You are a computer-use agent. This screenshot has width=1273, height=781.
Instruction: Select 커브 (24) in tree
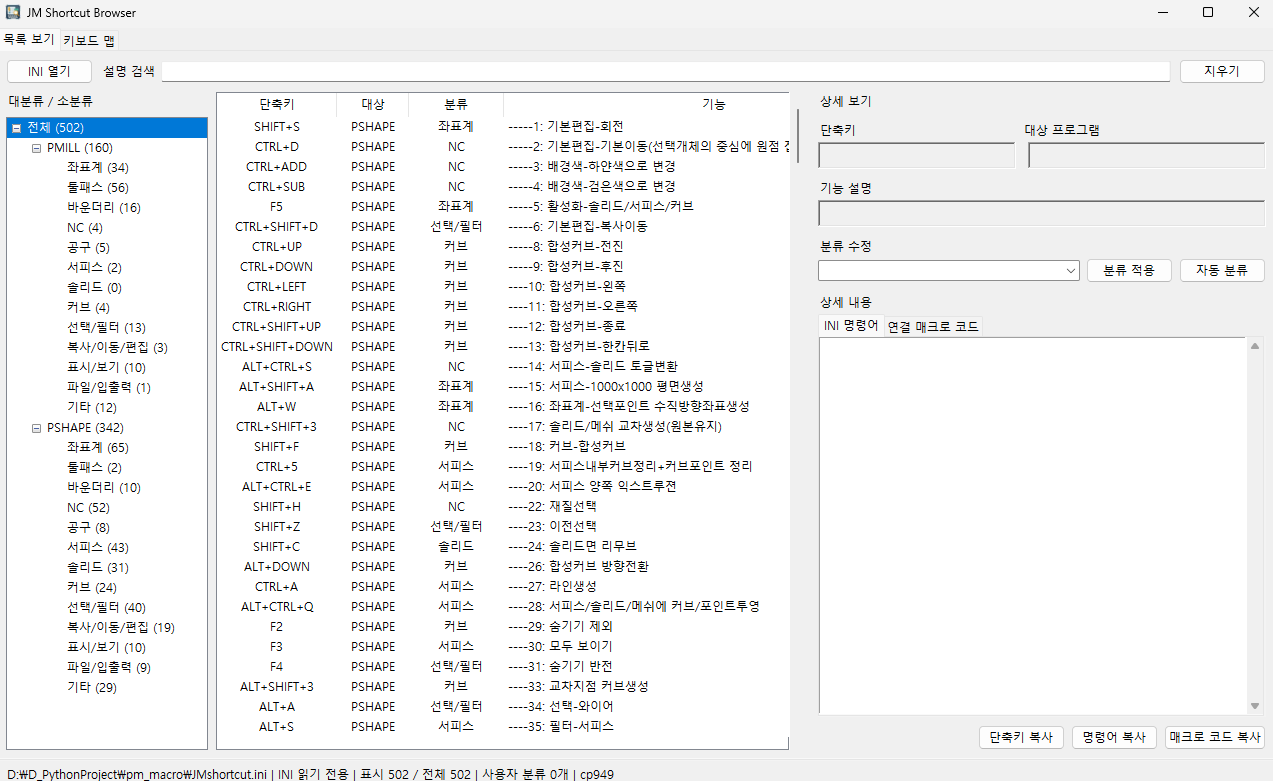91,587
